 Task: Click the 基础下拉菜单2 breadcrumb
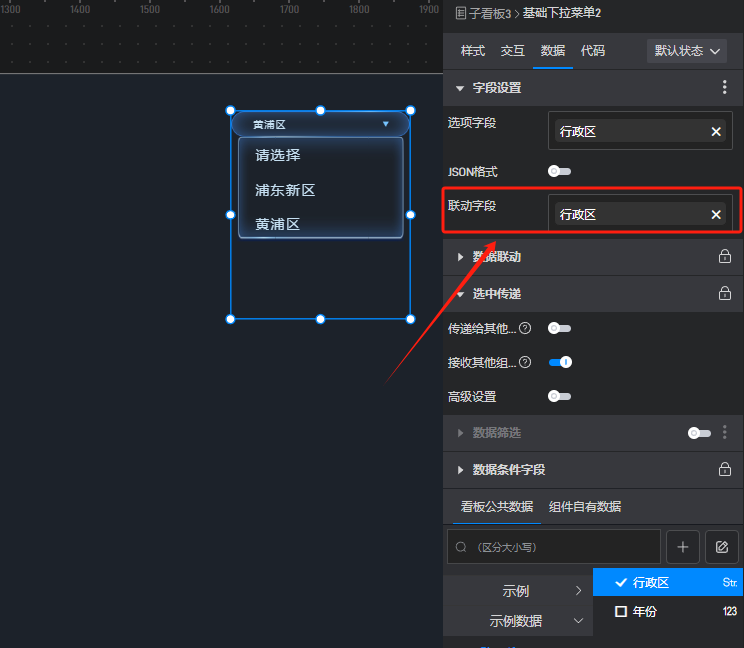tap(562, 13)
